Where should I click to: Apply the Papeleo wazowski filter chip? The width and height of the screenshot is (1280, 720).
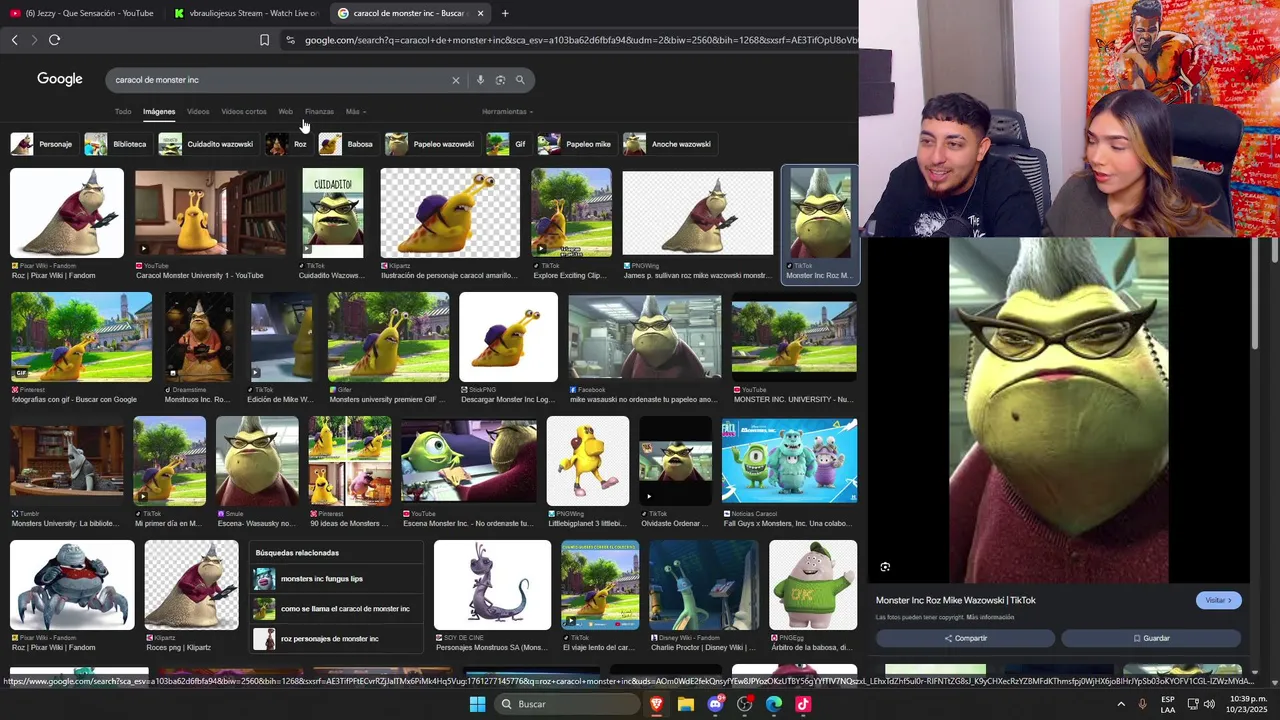coord(431,144)
